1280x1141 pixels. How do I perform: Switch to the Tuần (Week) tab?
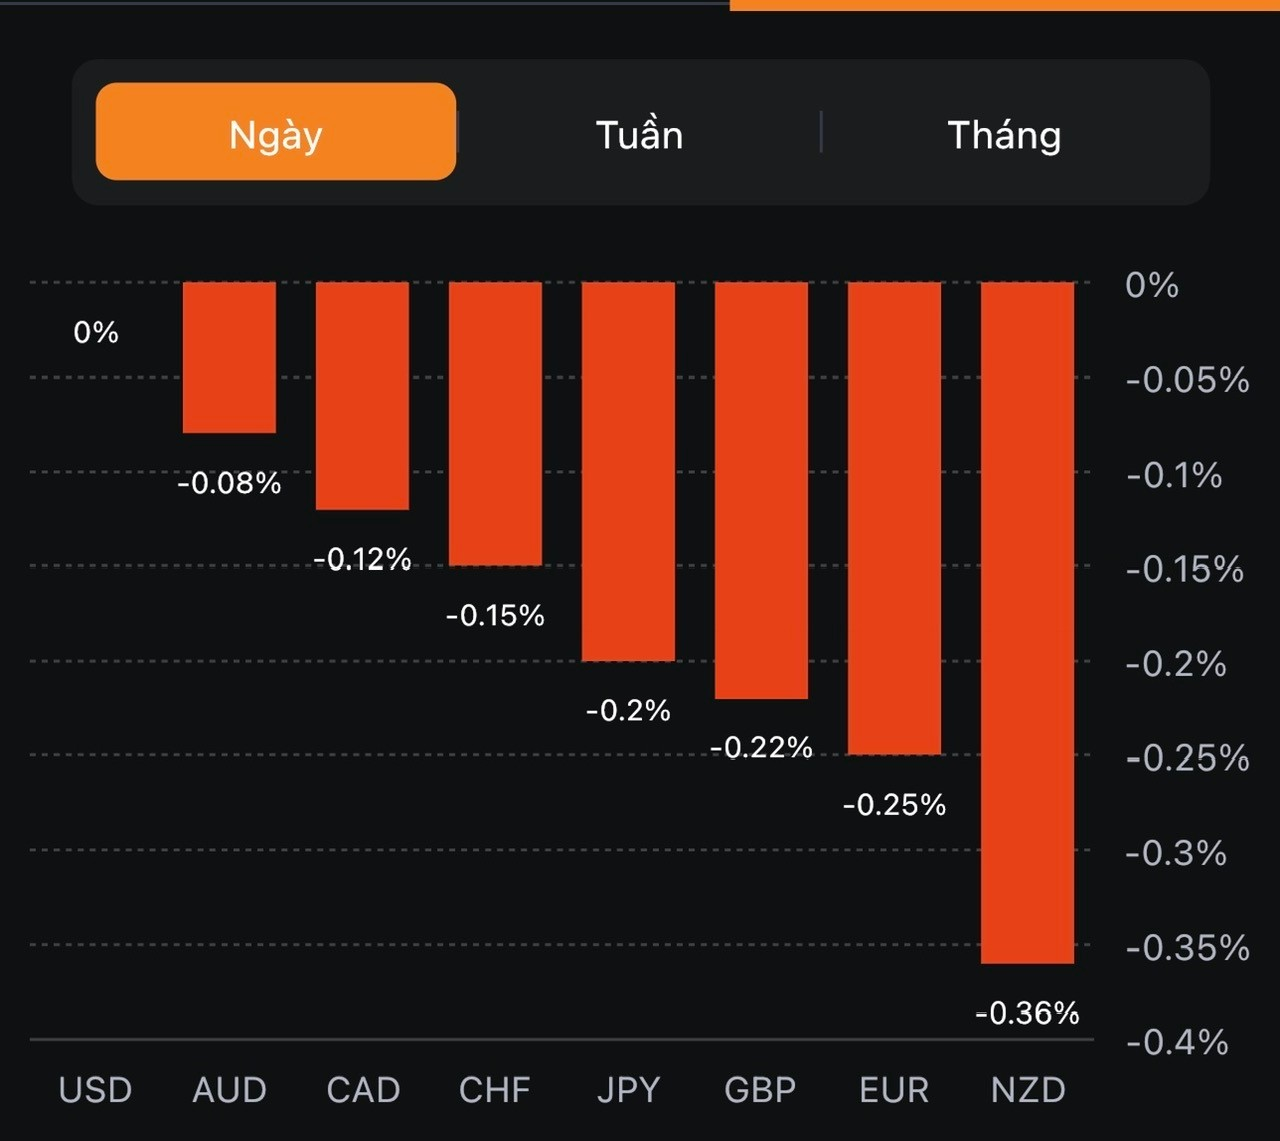click(x=639, y=134)
